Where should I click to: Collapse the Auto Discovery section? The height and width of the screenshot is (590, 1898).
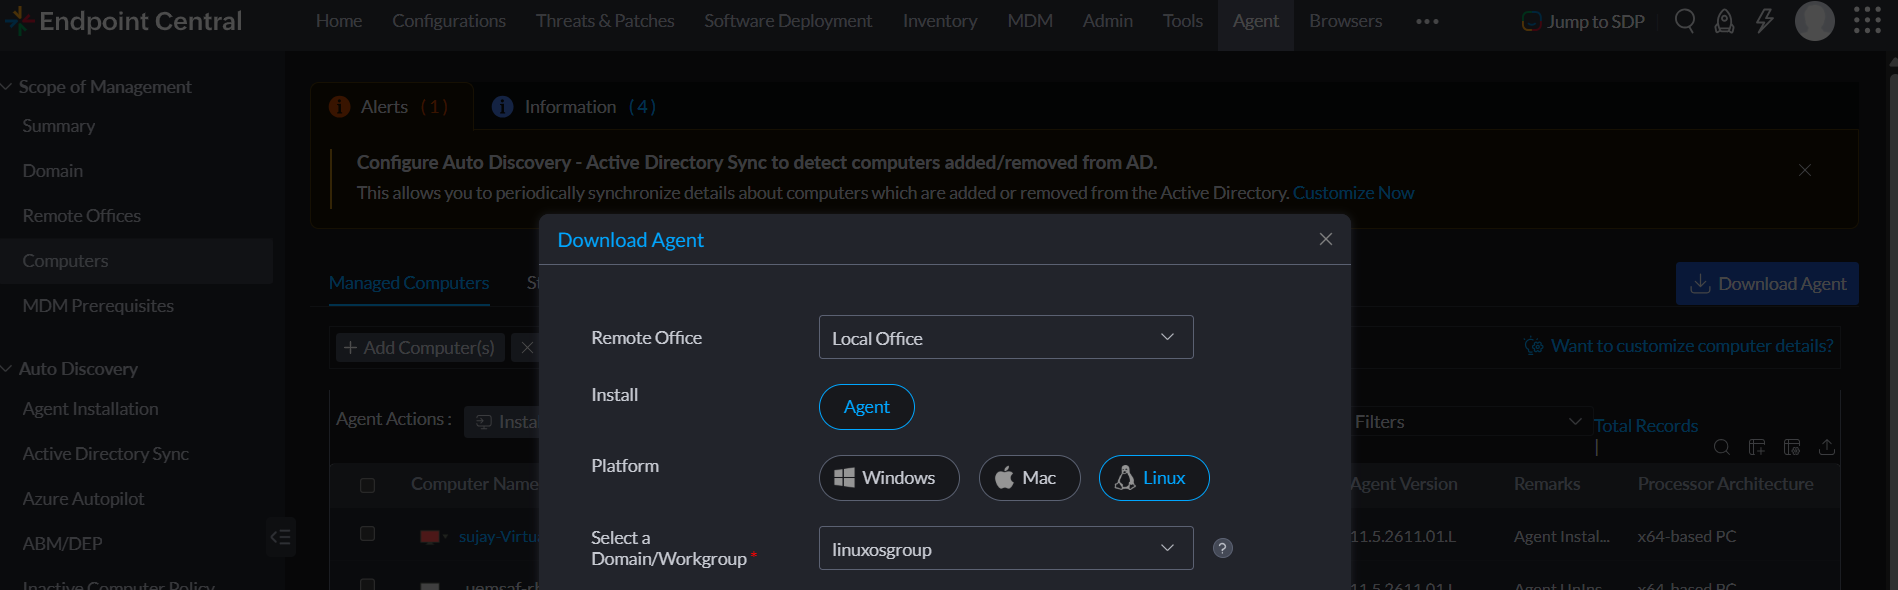7,369
